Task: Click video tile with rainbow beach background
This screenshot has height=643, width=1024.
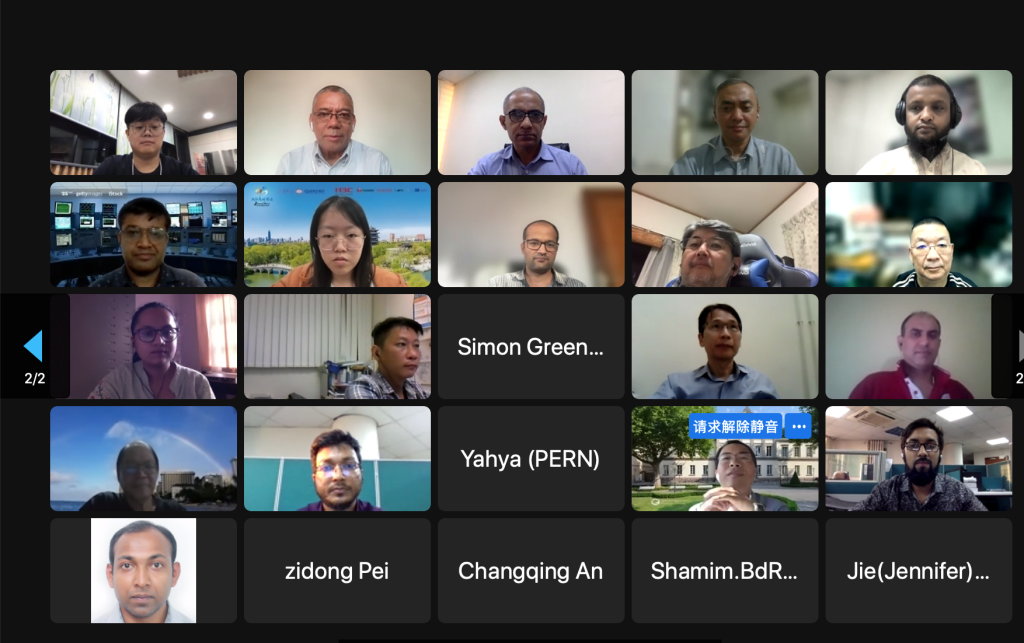Action: (143, 459)
